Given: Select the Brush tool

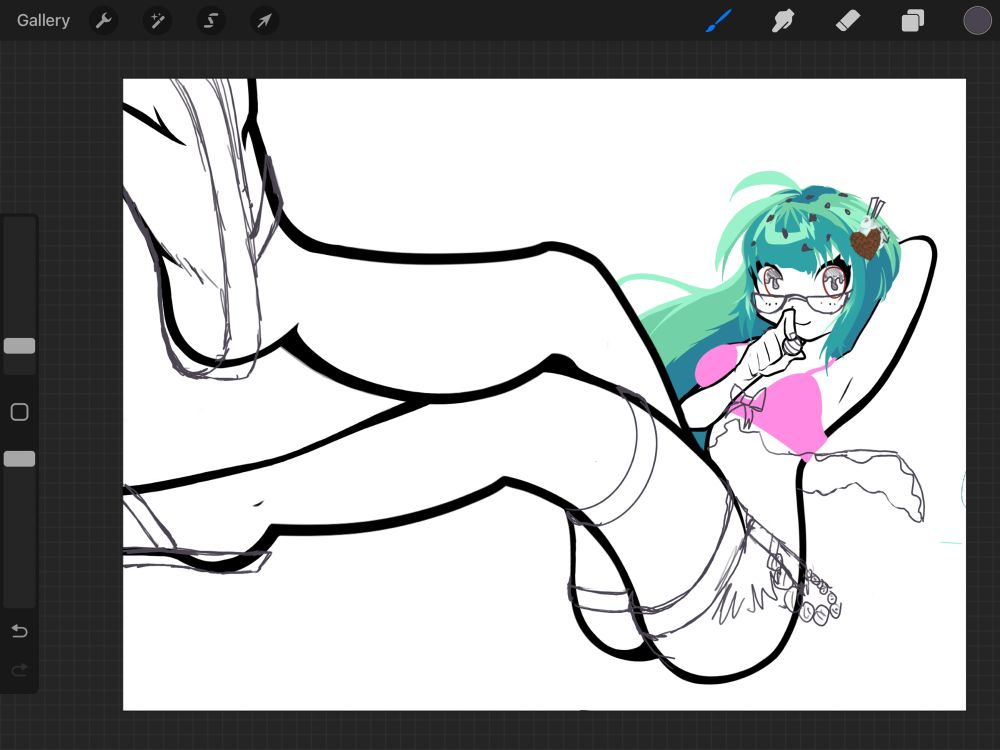Looking at the screenshot, I should pyautogui.click(x=719, y=20).
